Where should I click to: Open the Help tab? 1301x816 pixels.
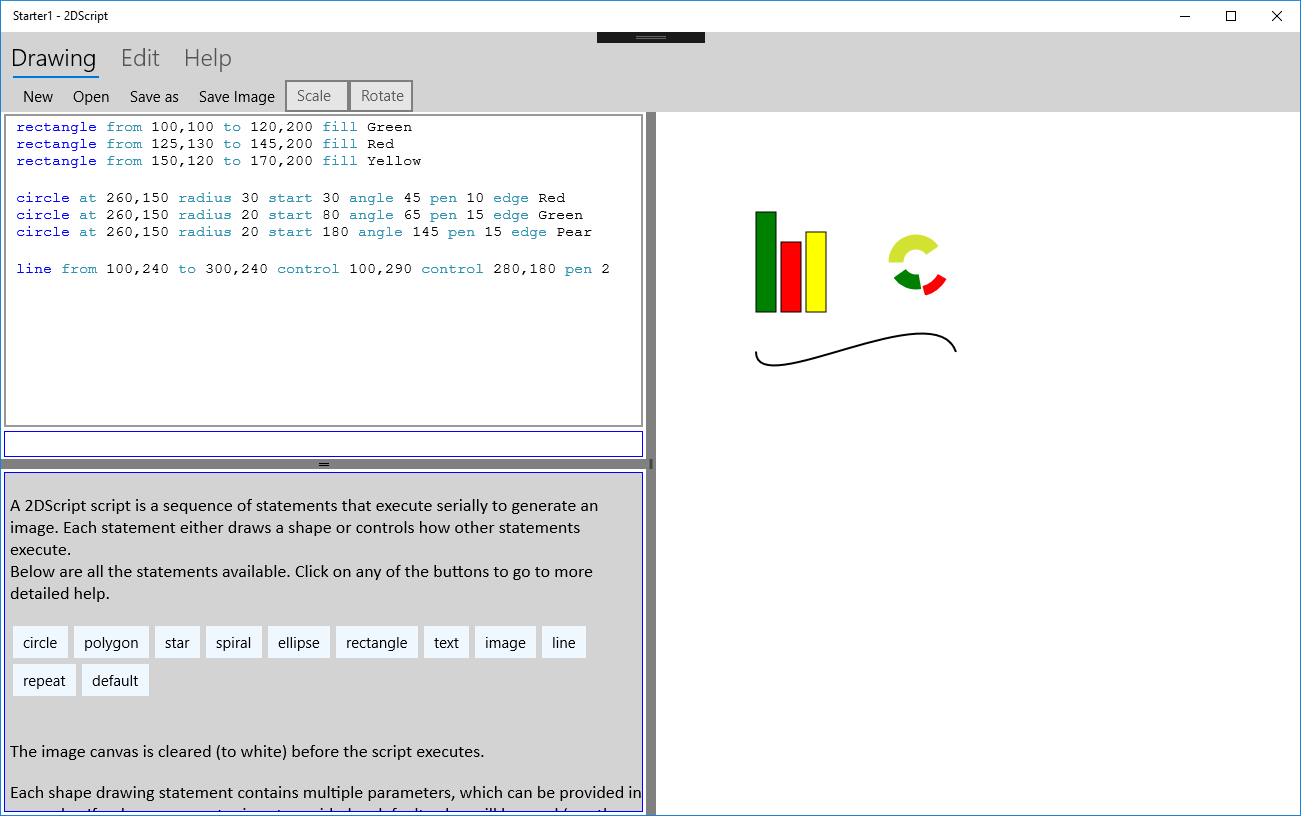(x=208, y=58)
